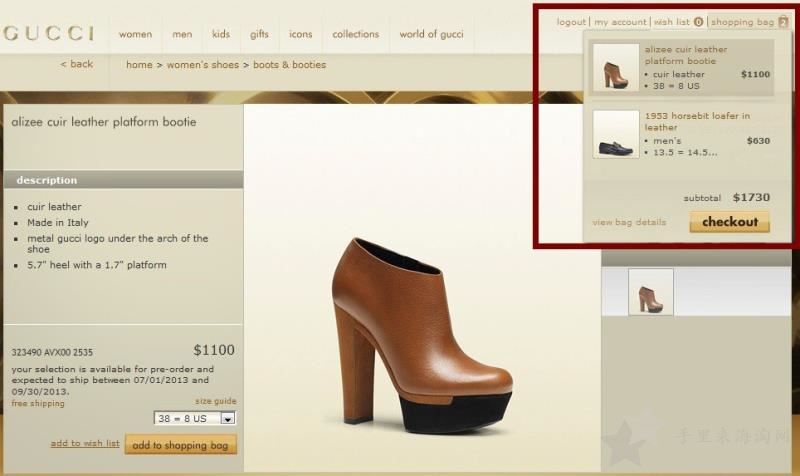Image resolution: width=800 pixels, height=476 pixels.
Task: Click the '5.7" heel with a 1.7" platform' line
Action: click(96, 265)
